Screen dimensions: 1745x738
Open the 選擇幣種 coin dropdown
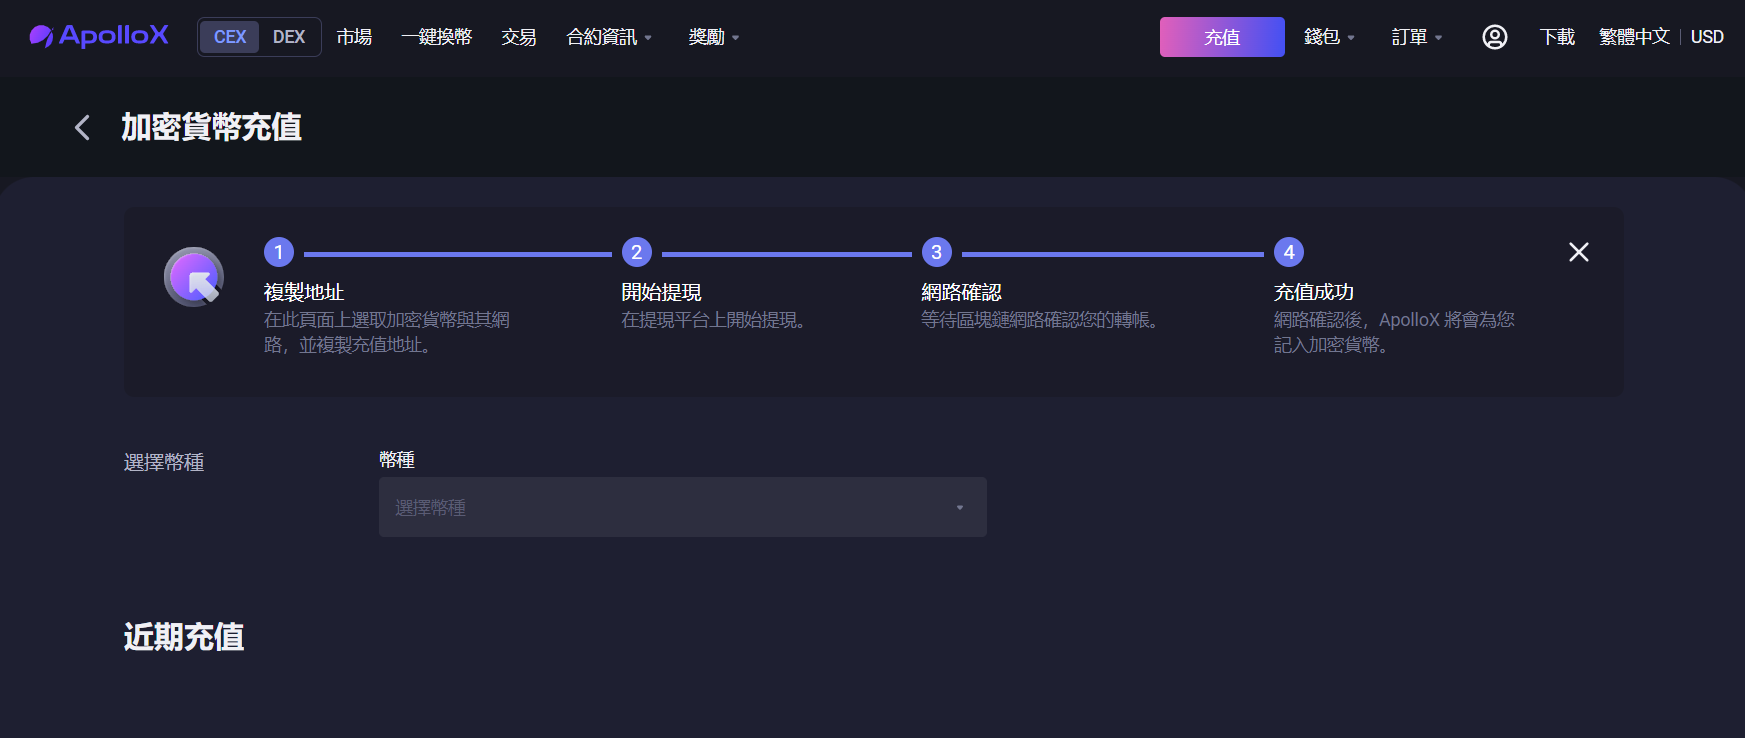(x=683, y=507)
